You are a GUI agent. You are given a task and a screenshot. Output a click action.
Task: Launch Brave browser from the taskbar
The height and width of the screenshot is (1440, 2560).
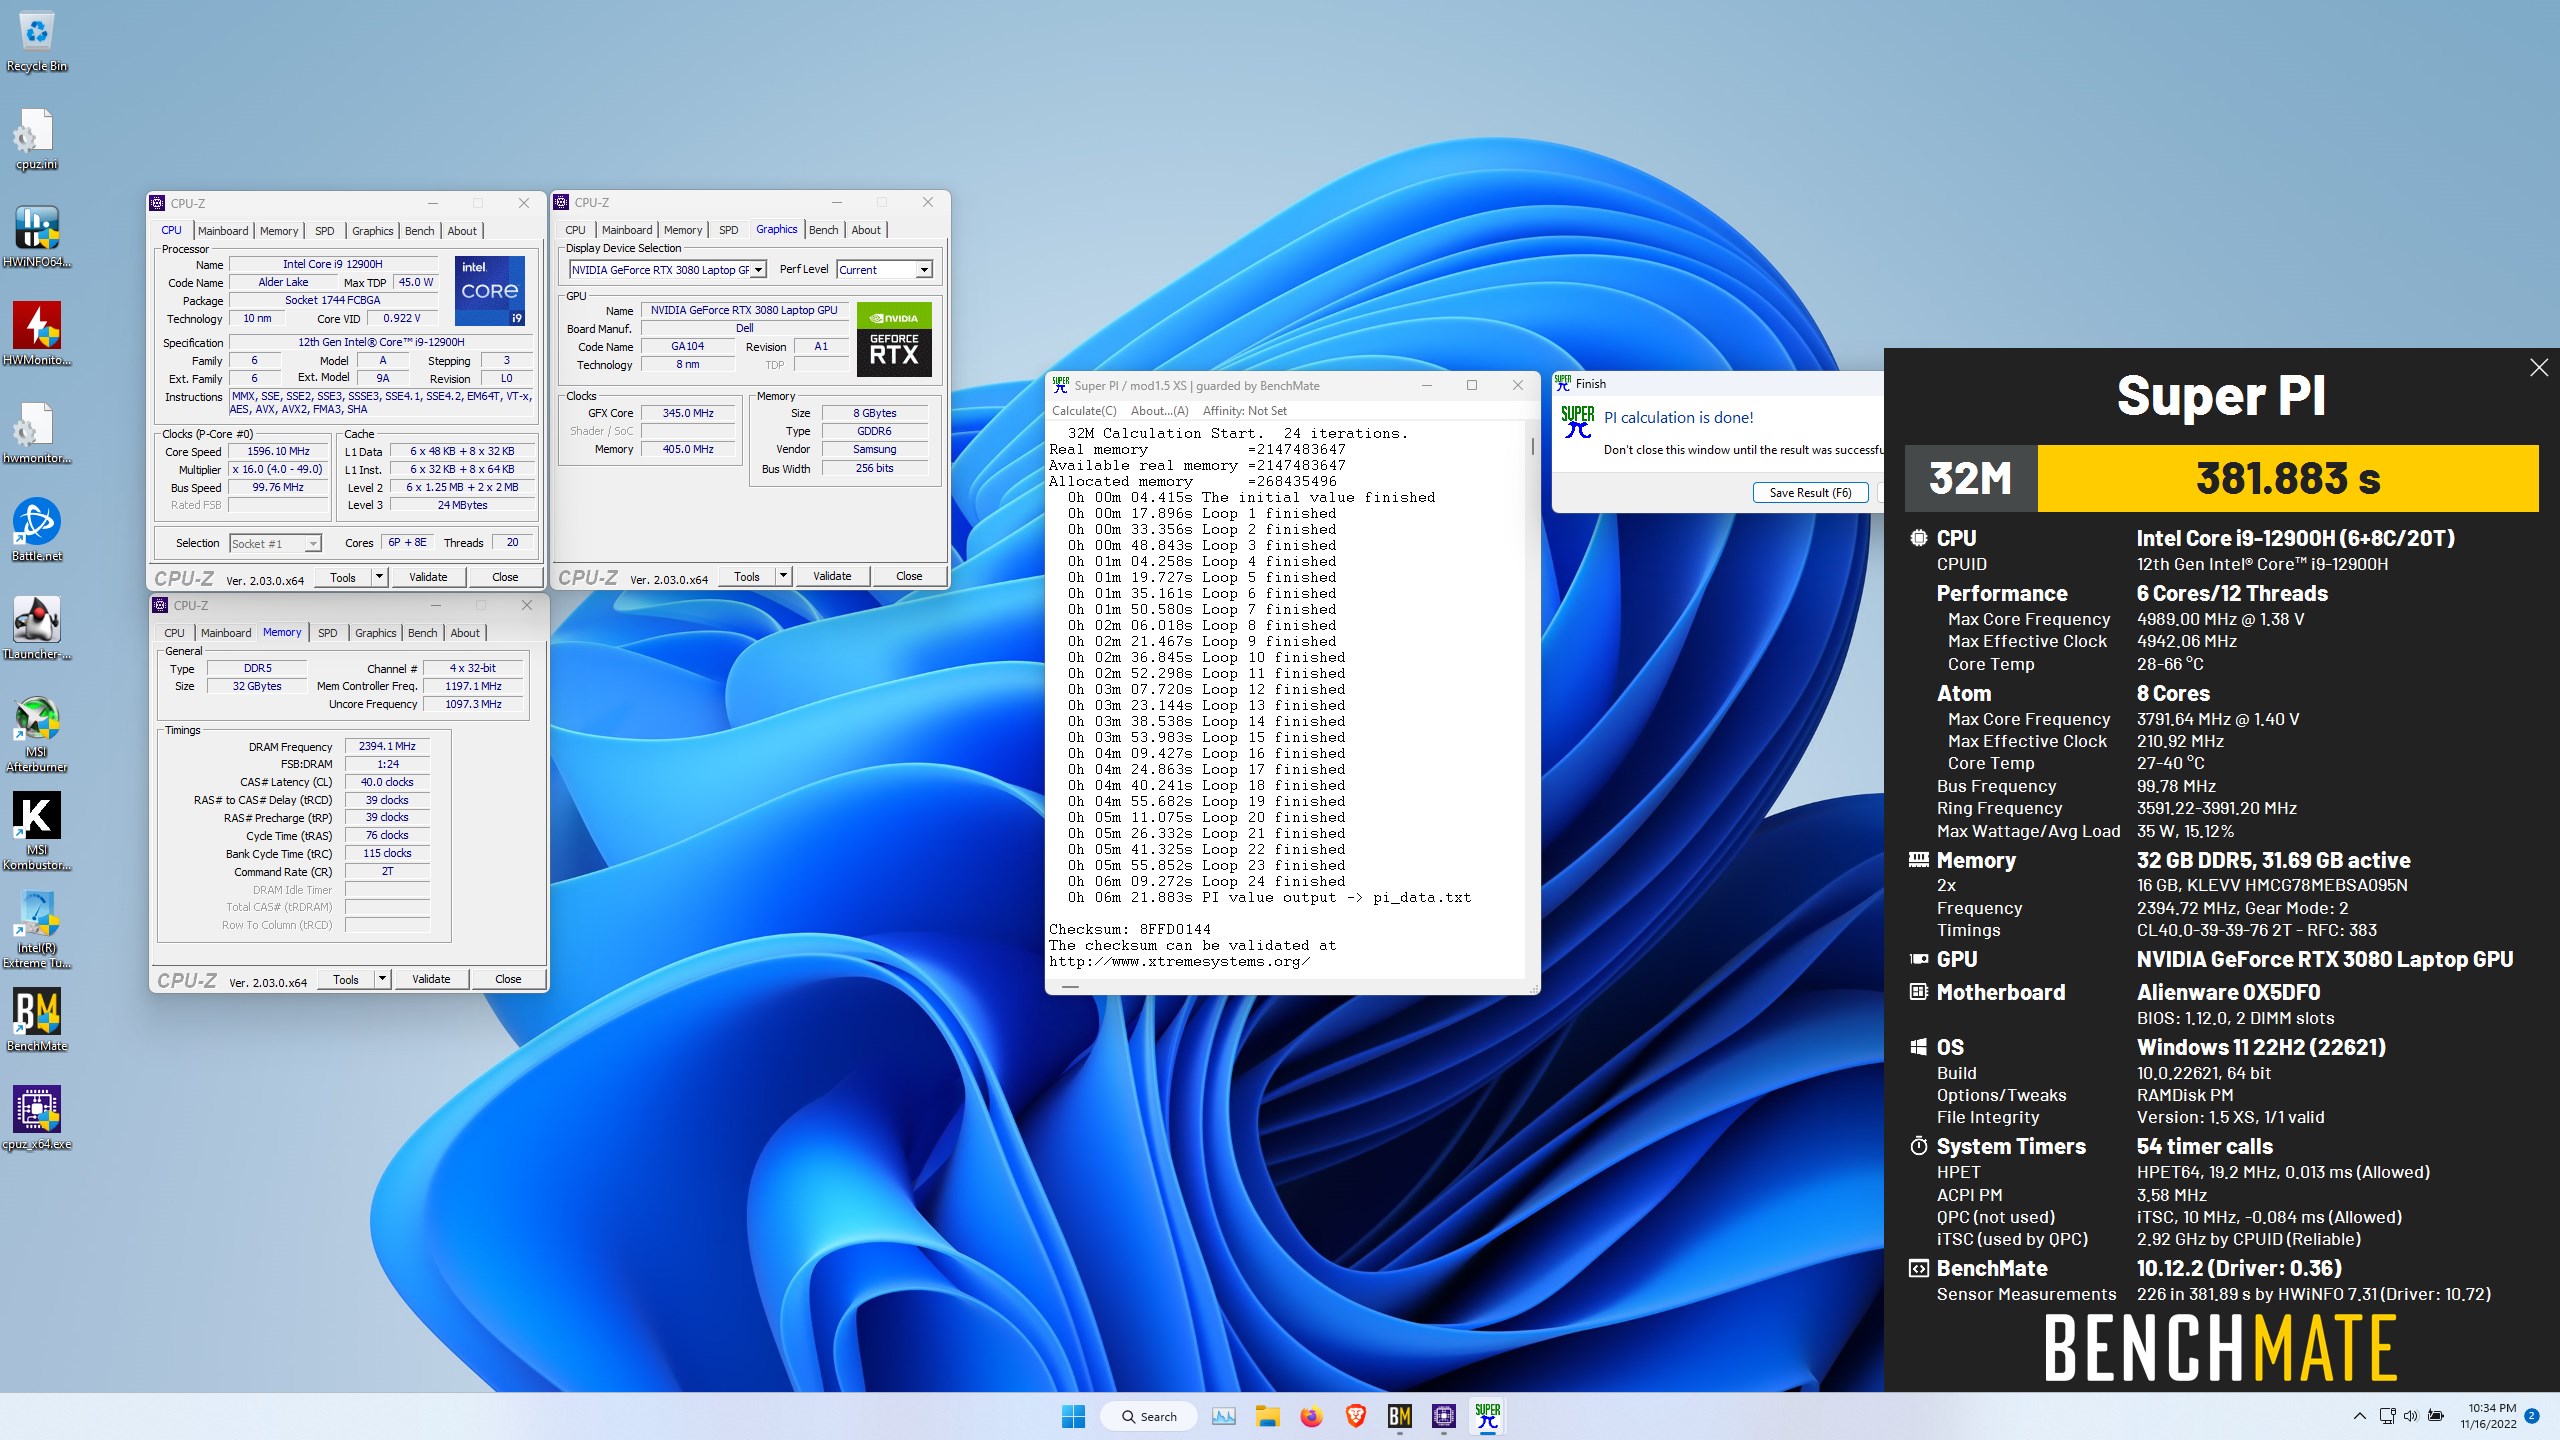(1356, 1416)
